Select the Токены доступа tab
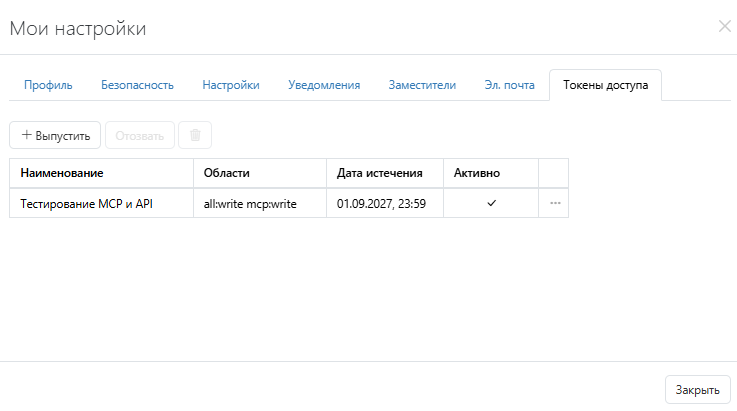The image size is (737, 411). [x=605, y=85]
